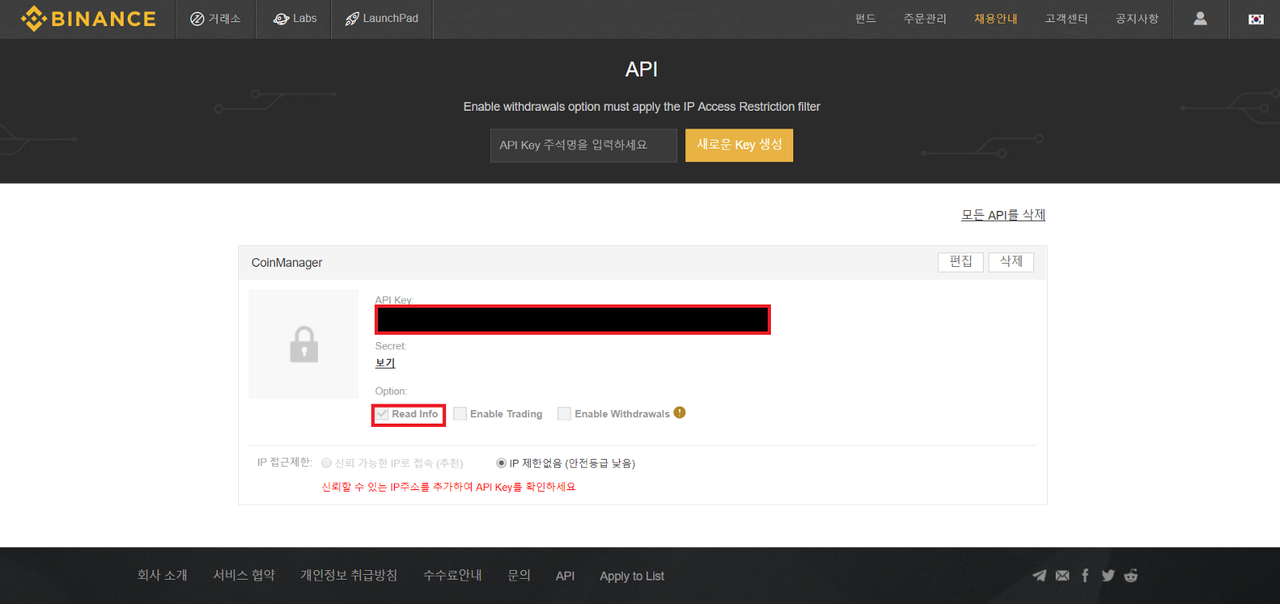Click the 보기 link under Secret

point(385,363)
